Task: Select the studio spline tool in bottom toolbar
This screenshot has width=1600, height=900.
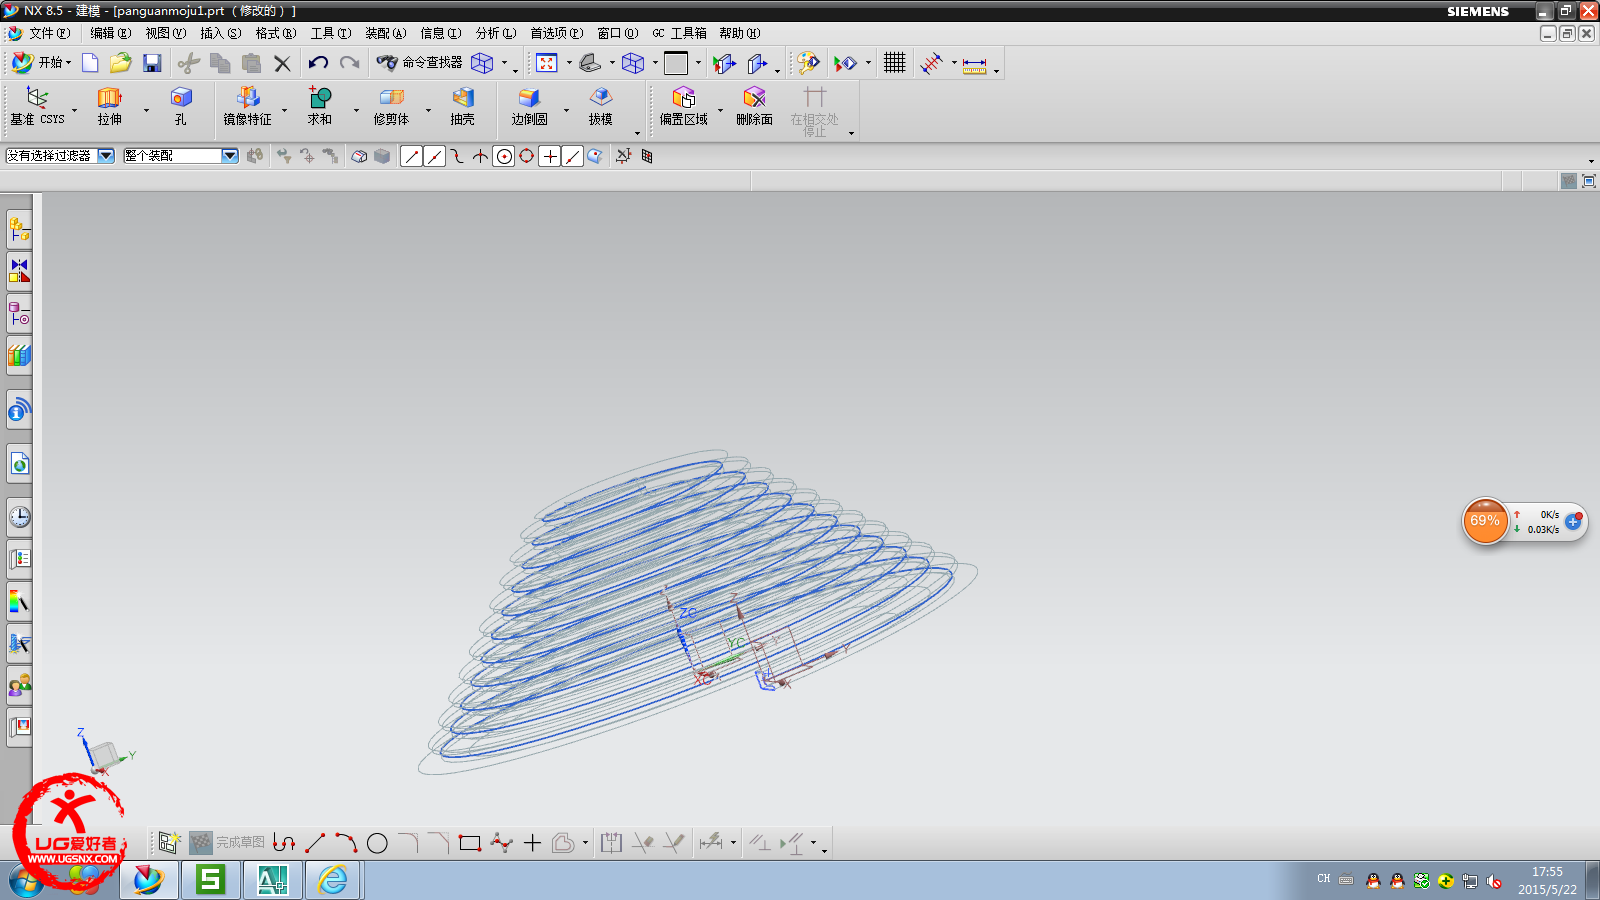Action: point(501,843)
